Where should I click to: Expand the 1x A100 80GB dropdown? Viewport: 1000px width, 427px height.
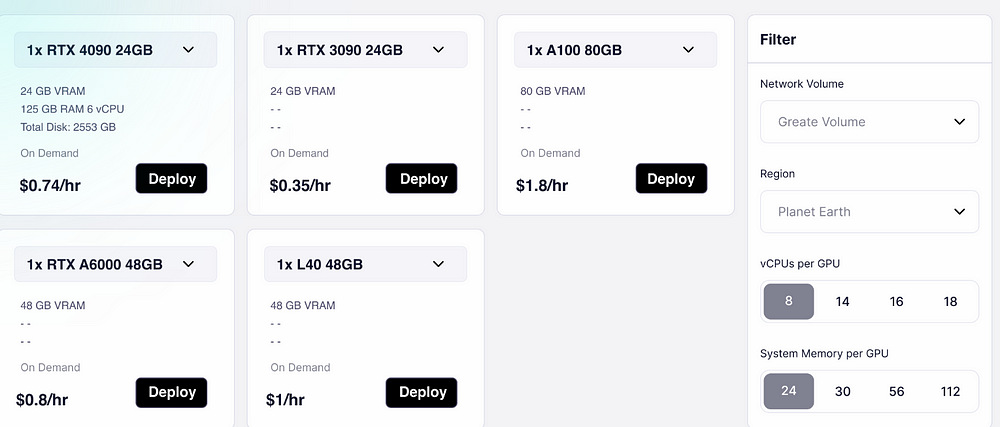(615, 50)
